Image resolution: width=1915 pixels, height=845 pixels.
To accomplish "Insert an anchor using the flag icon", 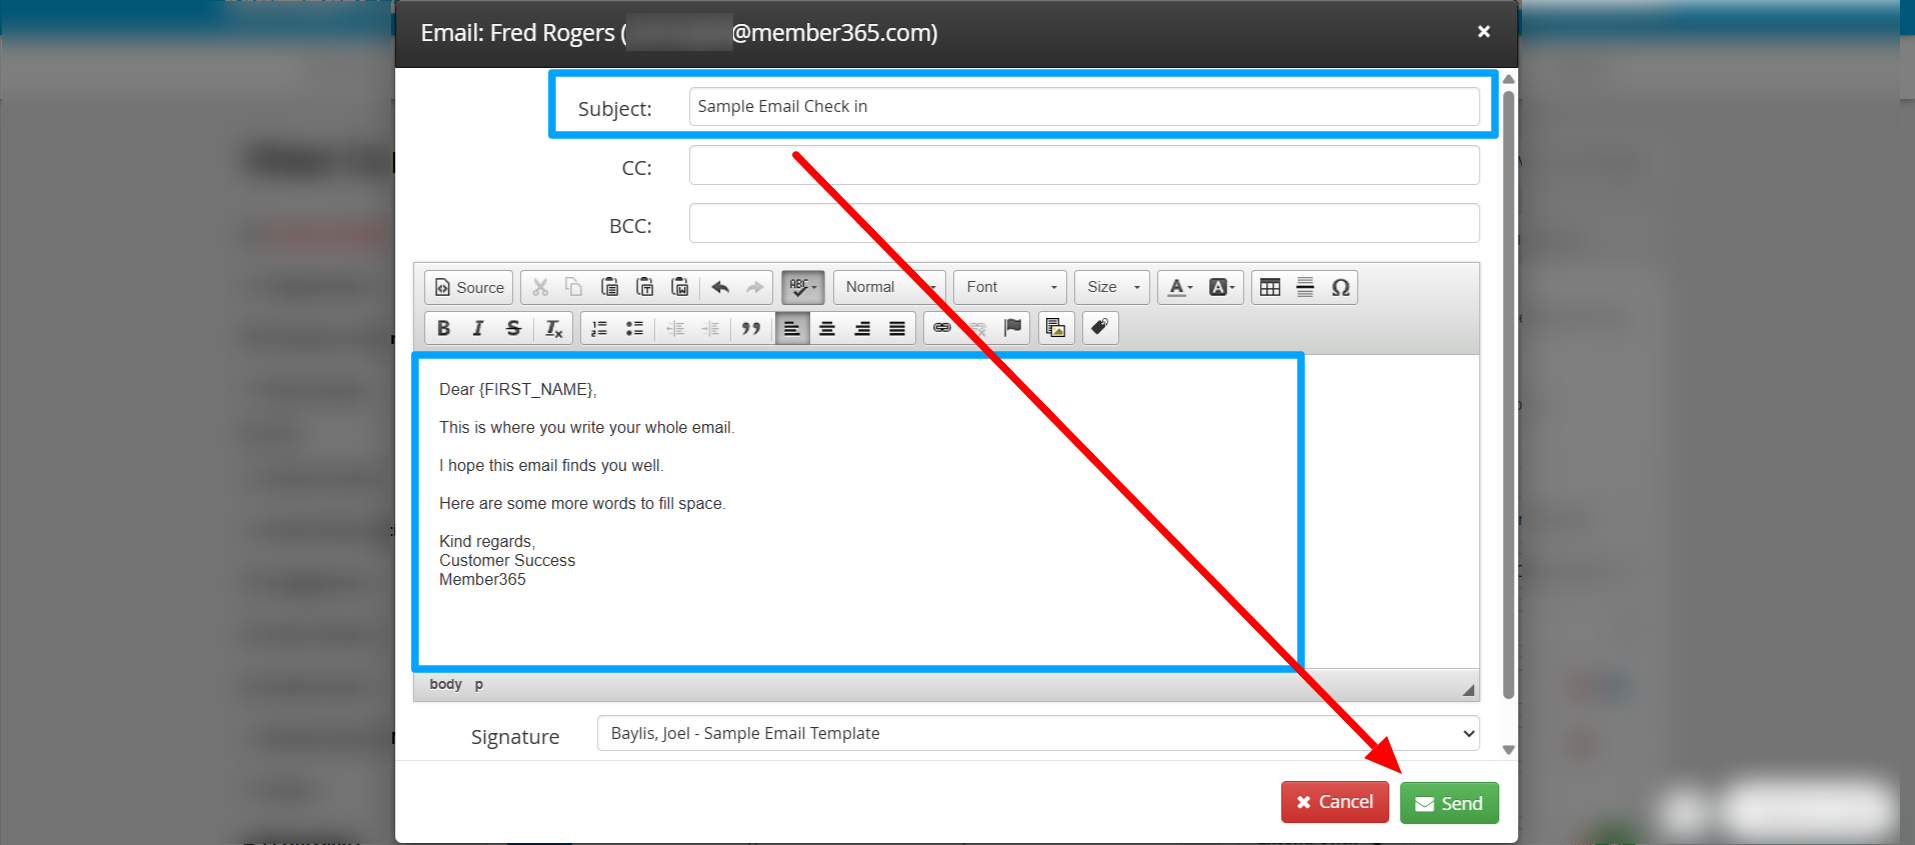I will point(1013,327).
